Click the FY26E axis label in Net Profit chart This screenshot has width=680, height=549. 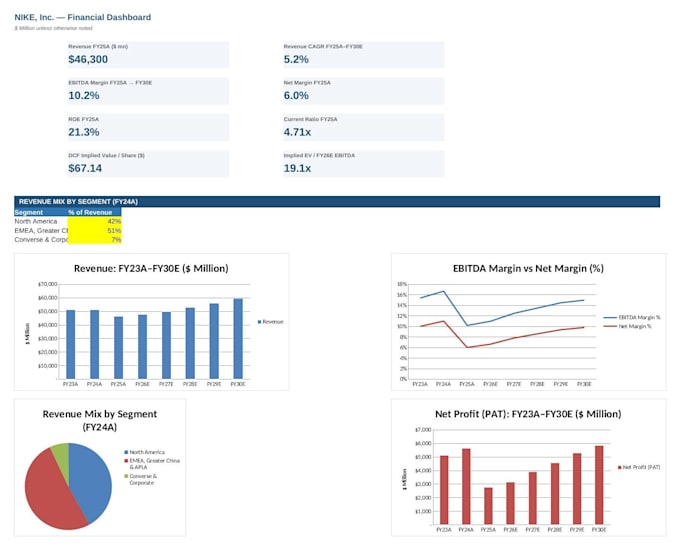(x=510, y=529)
